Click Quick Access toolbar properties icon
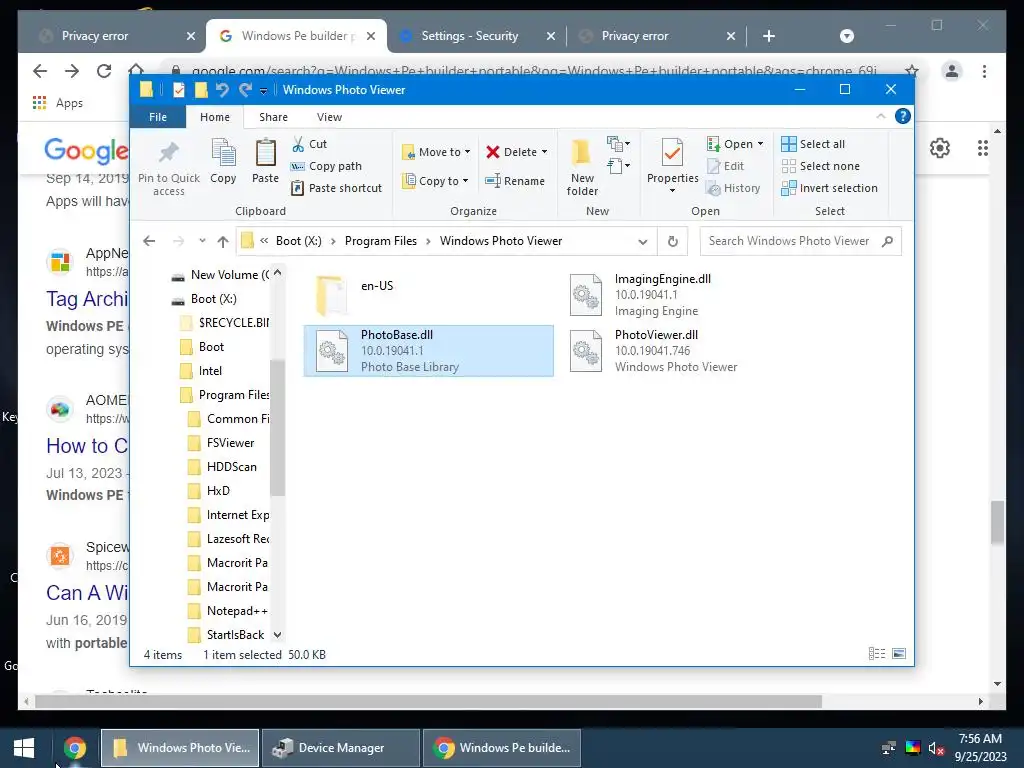Screen dimensions: 1024x768 [x=178, y=90]
